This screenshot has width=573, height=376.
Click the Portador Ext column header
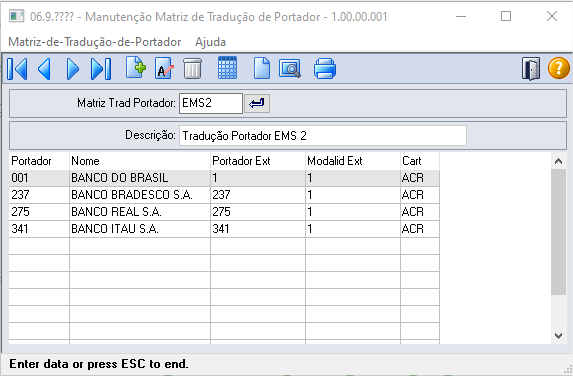coord(258,161)
